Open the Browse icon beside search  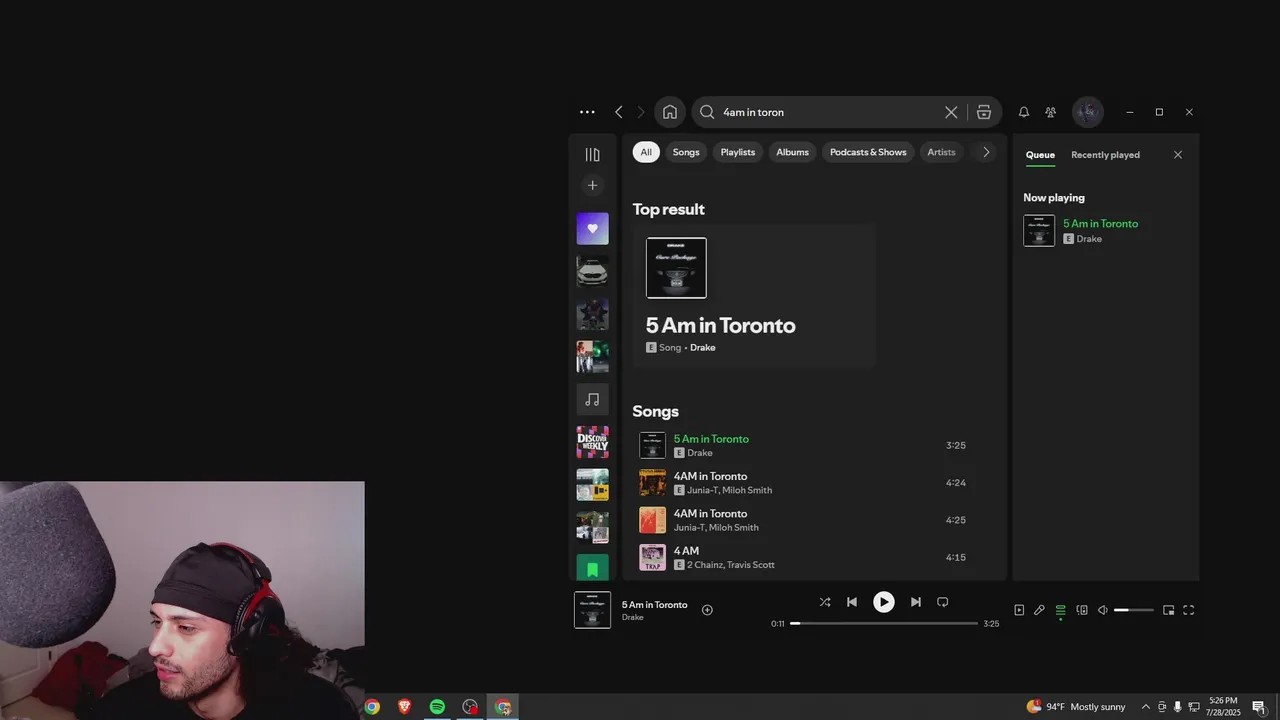click(984, 112)
